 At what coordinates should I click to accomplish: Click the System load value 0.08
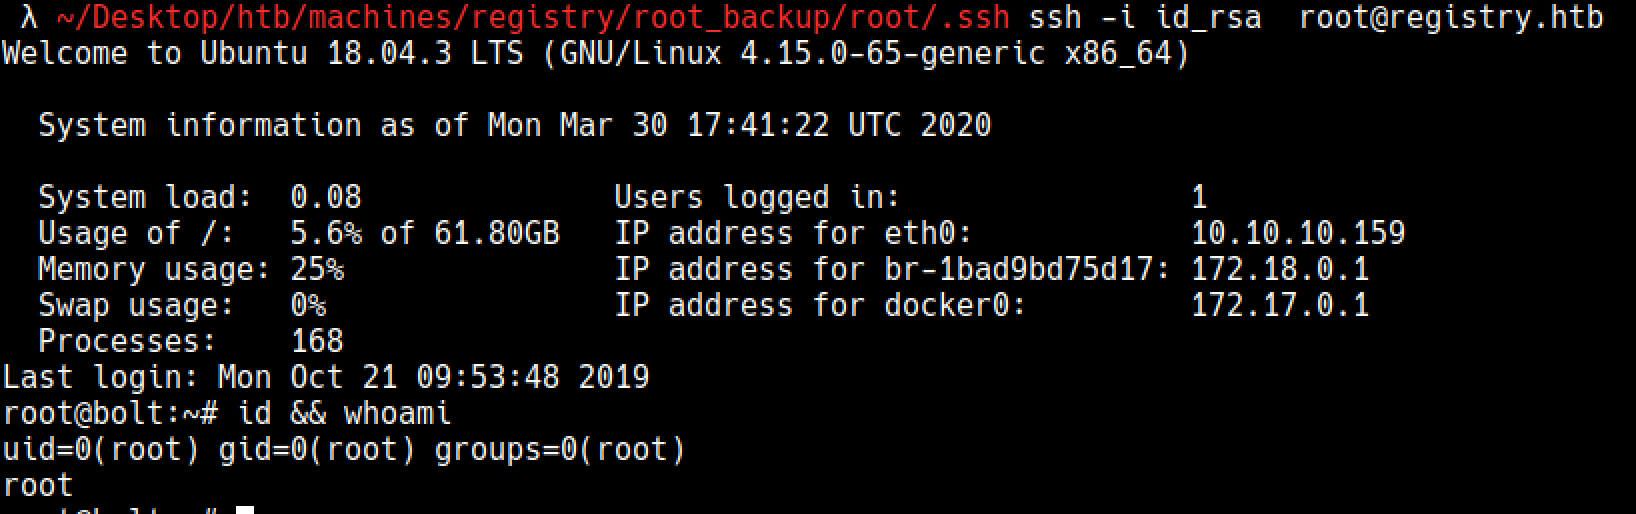point(326,197)
